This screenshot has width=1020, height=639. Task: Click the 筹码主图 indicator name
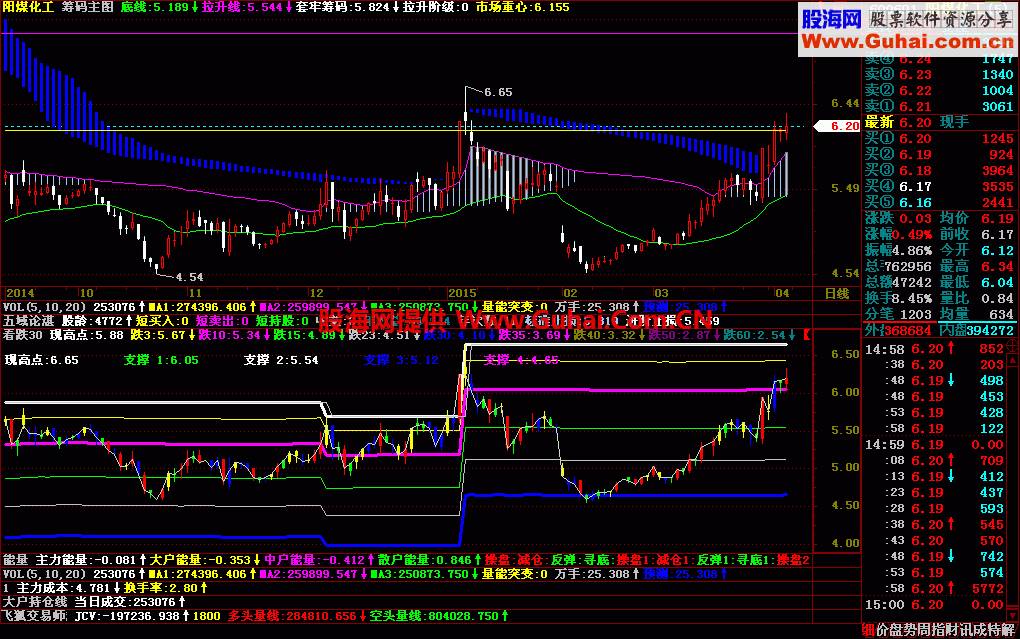click(x=88, y=7)
